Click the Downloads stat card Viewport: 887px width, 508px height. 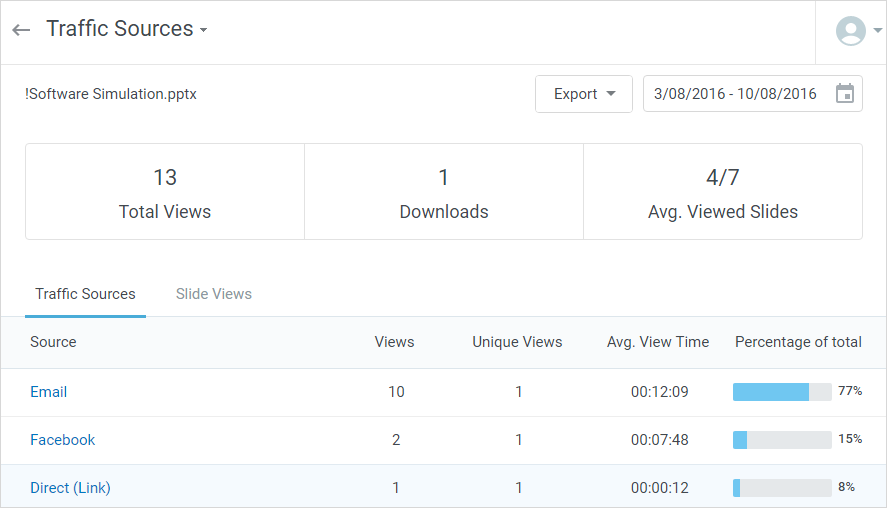click(x=444, y=192)
